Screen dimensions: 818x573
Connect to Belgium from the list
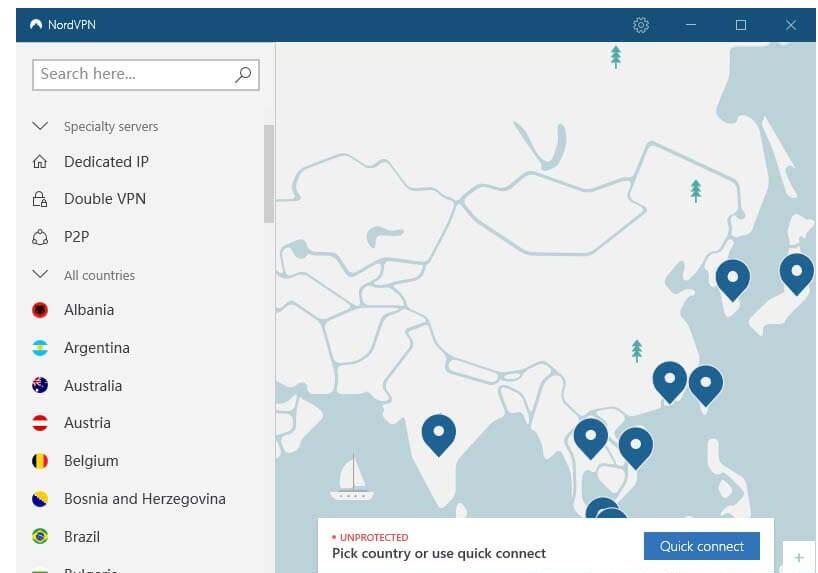pos(91,461)
